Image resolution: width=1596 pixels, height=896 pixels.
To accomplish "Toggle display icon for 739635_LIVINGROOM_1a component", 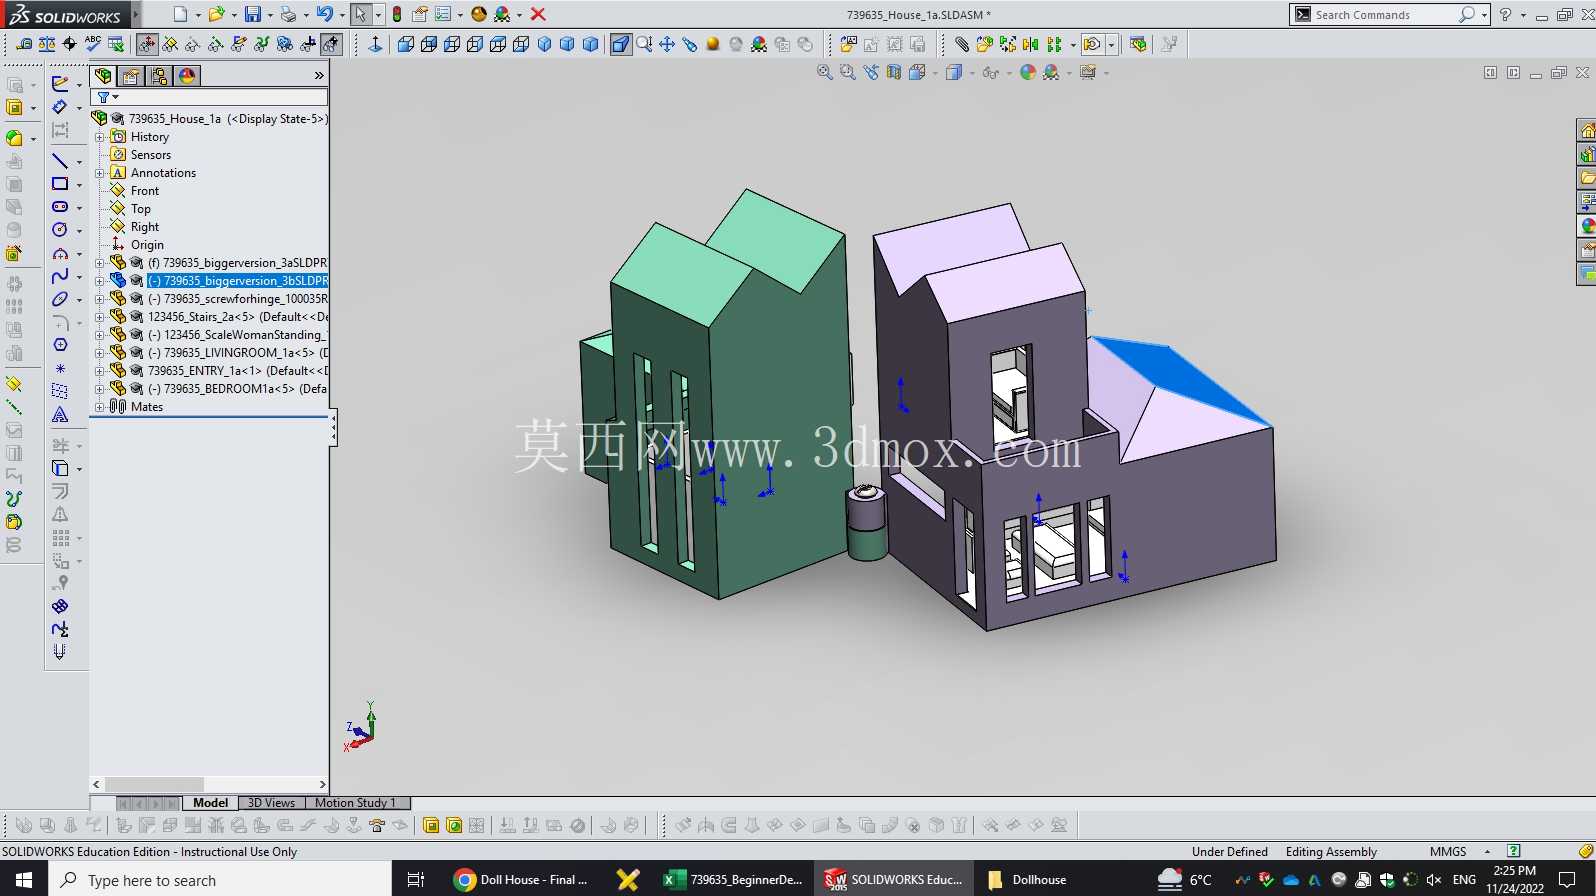I will tap(136, 353).
